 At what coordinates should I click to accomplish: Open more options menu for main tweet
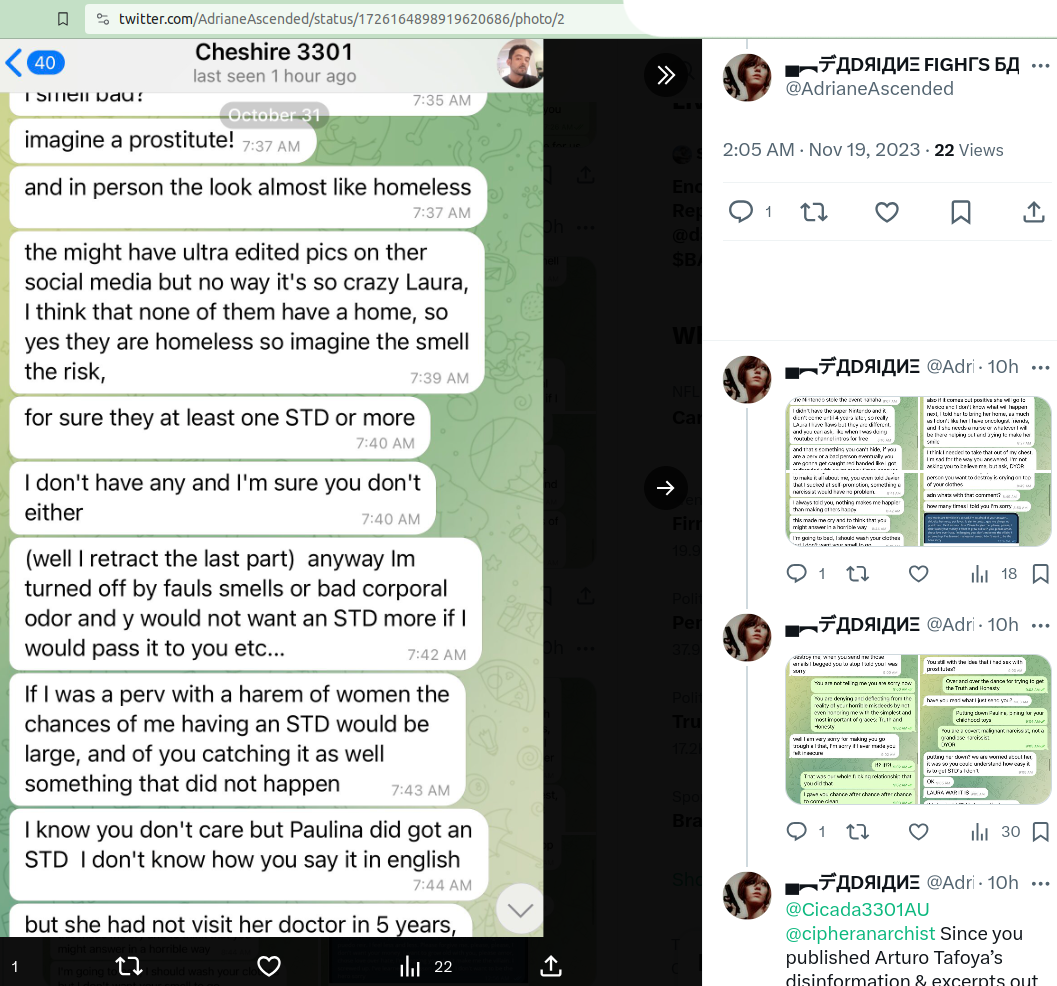[1040, 65]
